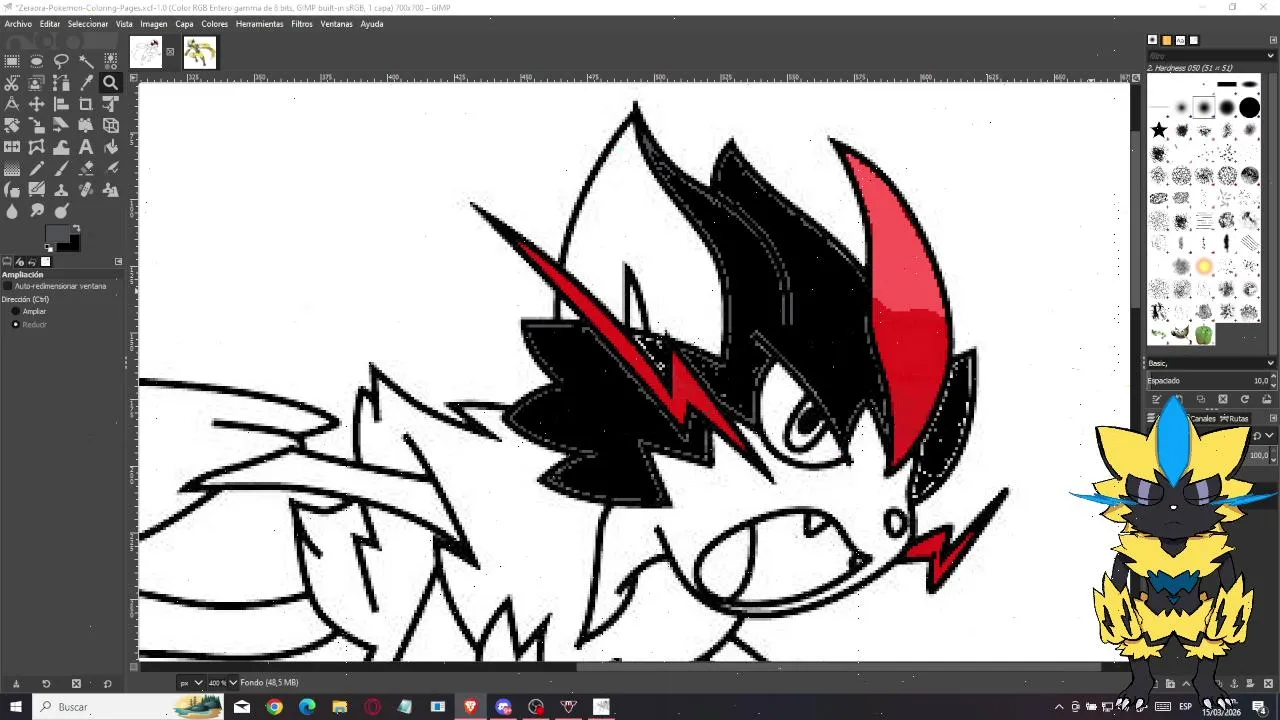Viewport: 1280px width, 720px height.
Task: Open the Editar menu
Action: pyautogui.click(x=50, y=24)
